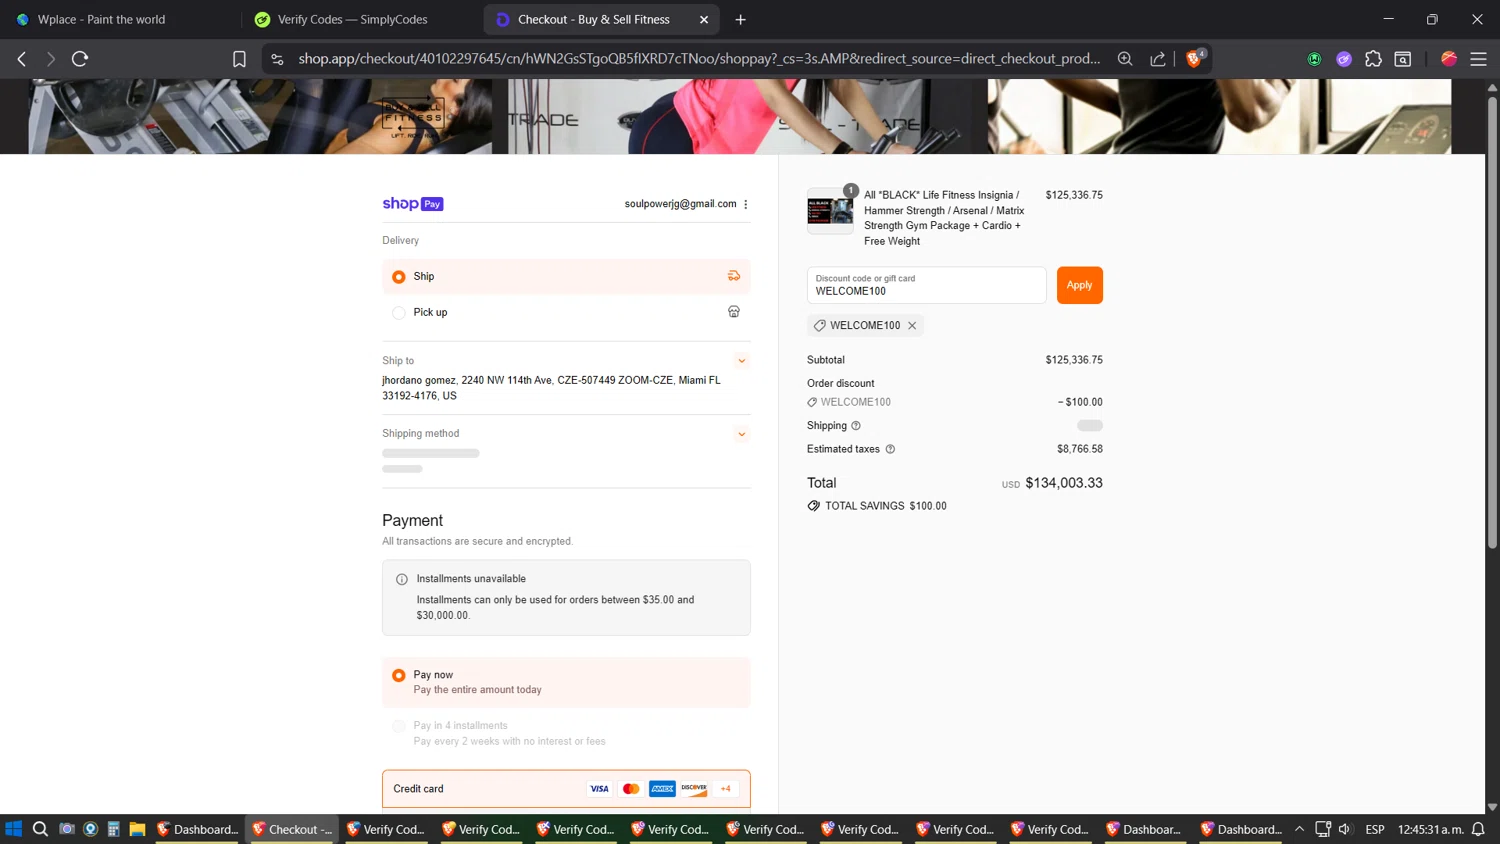The height and width of the screenshot is (844, 1500).
Task: Show hidden system tray icons
Action: pos(1299,829)
